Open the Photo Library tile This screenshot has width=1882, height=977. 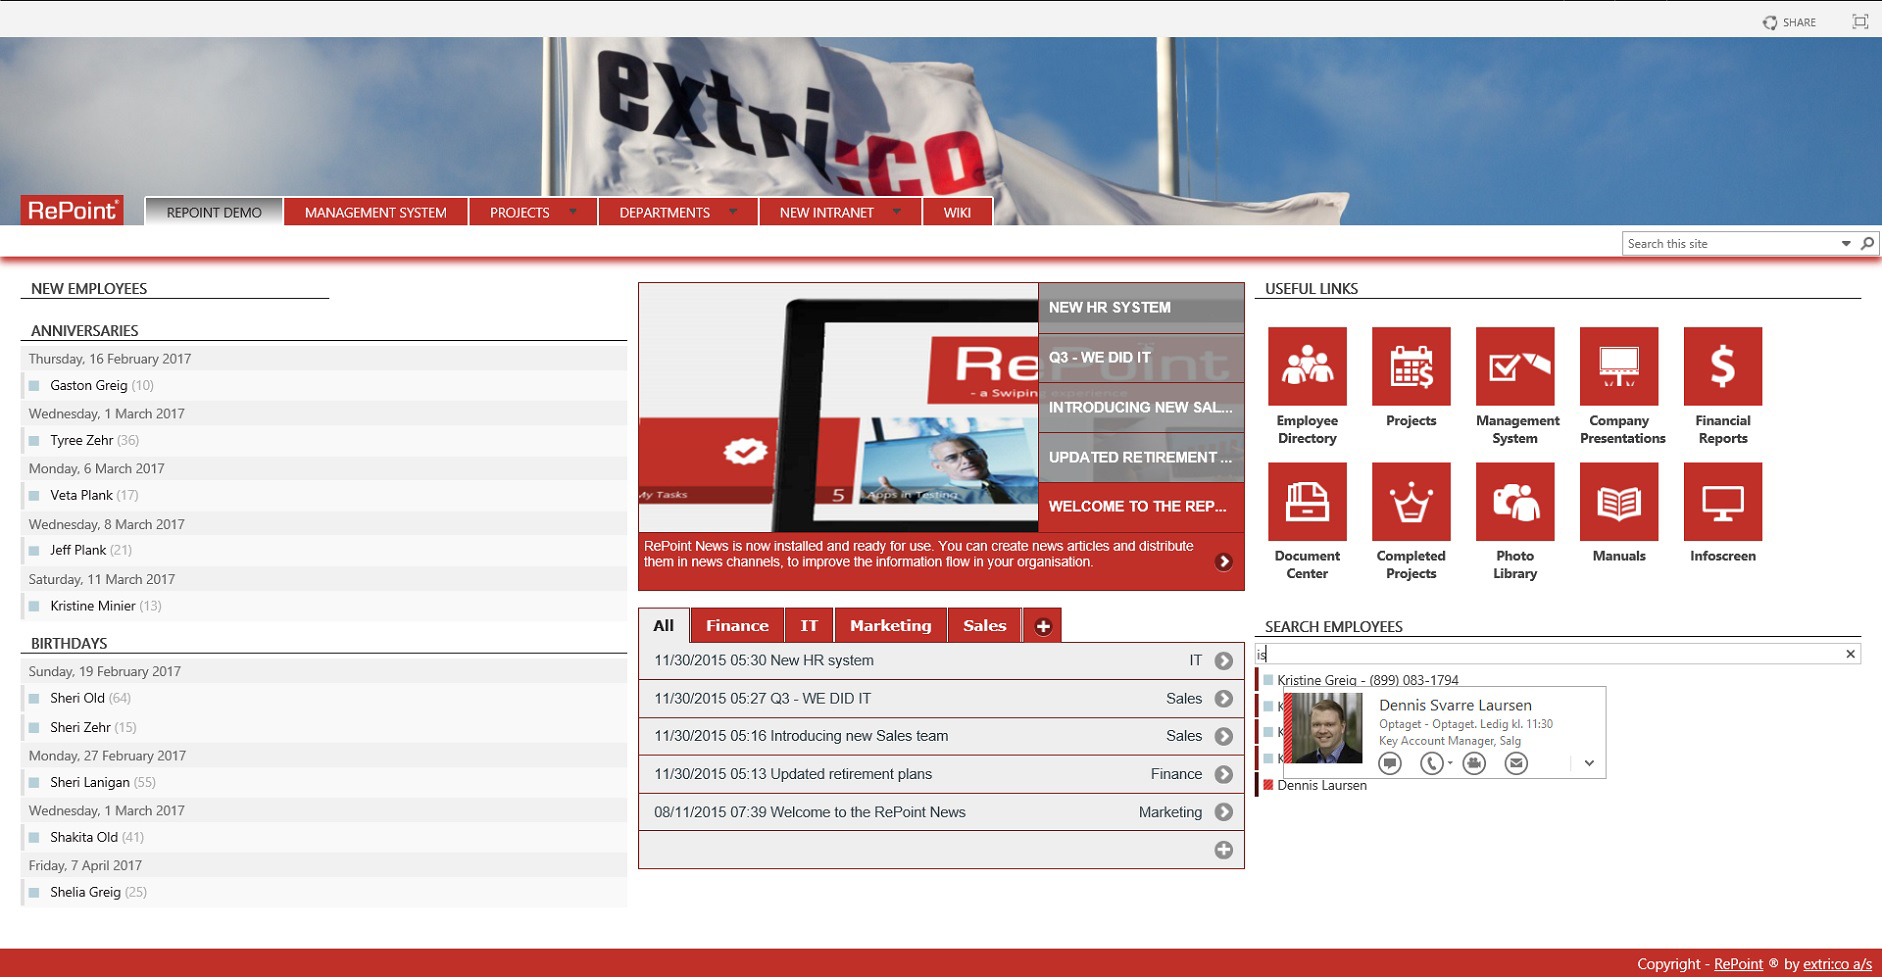tap(1515, 501)
